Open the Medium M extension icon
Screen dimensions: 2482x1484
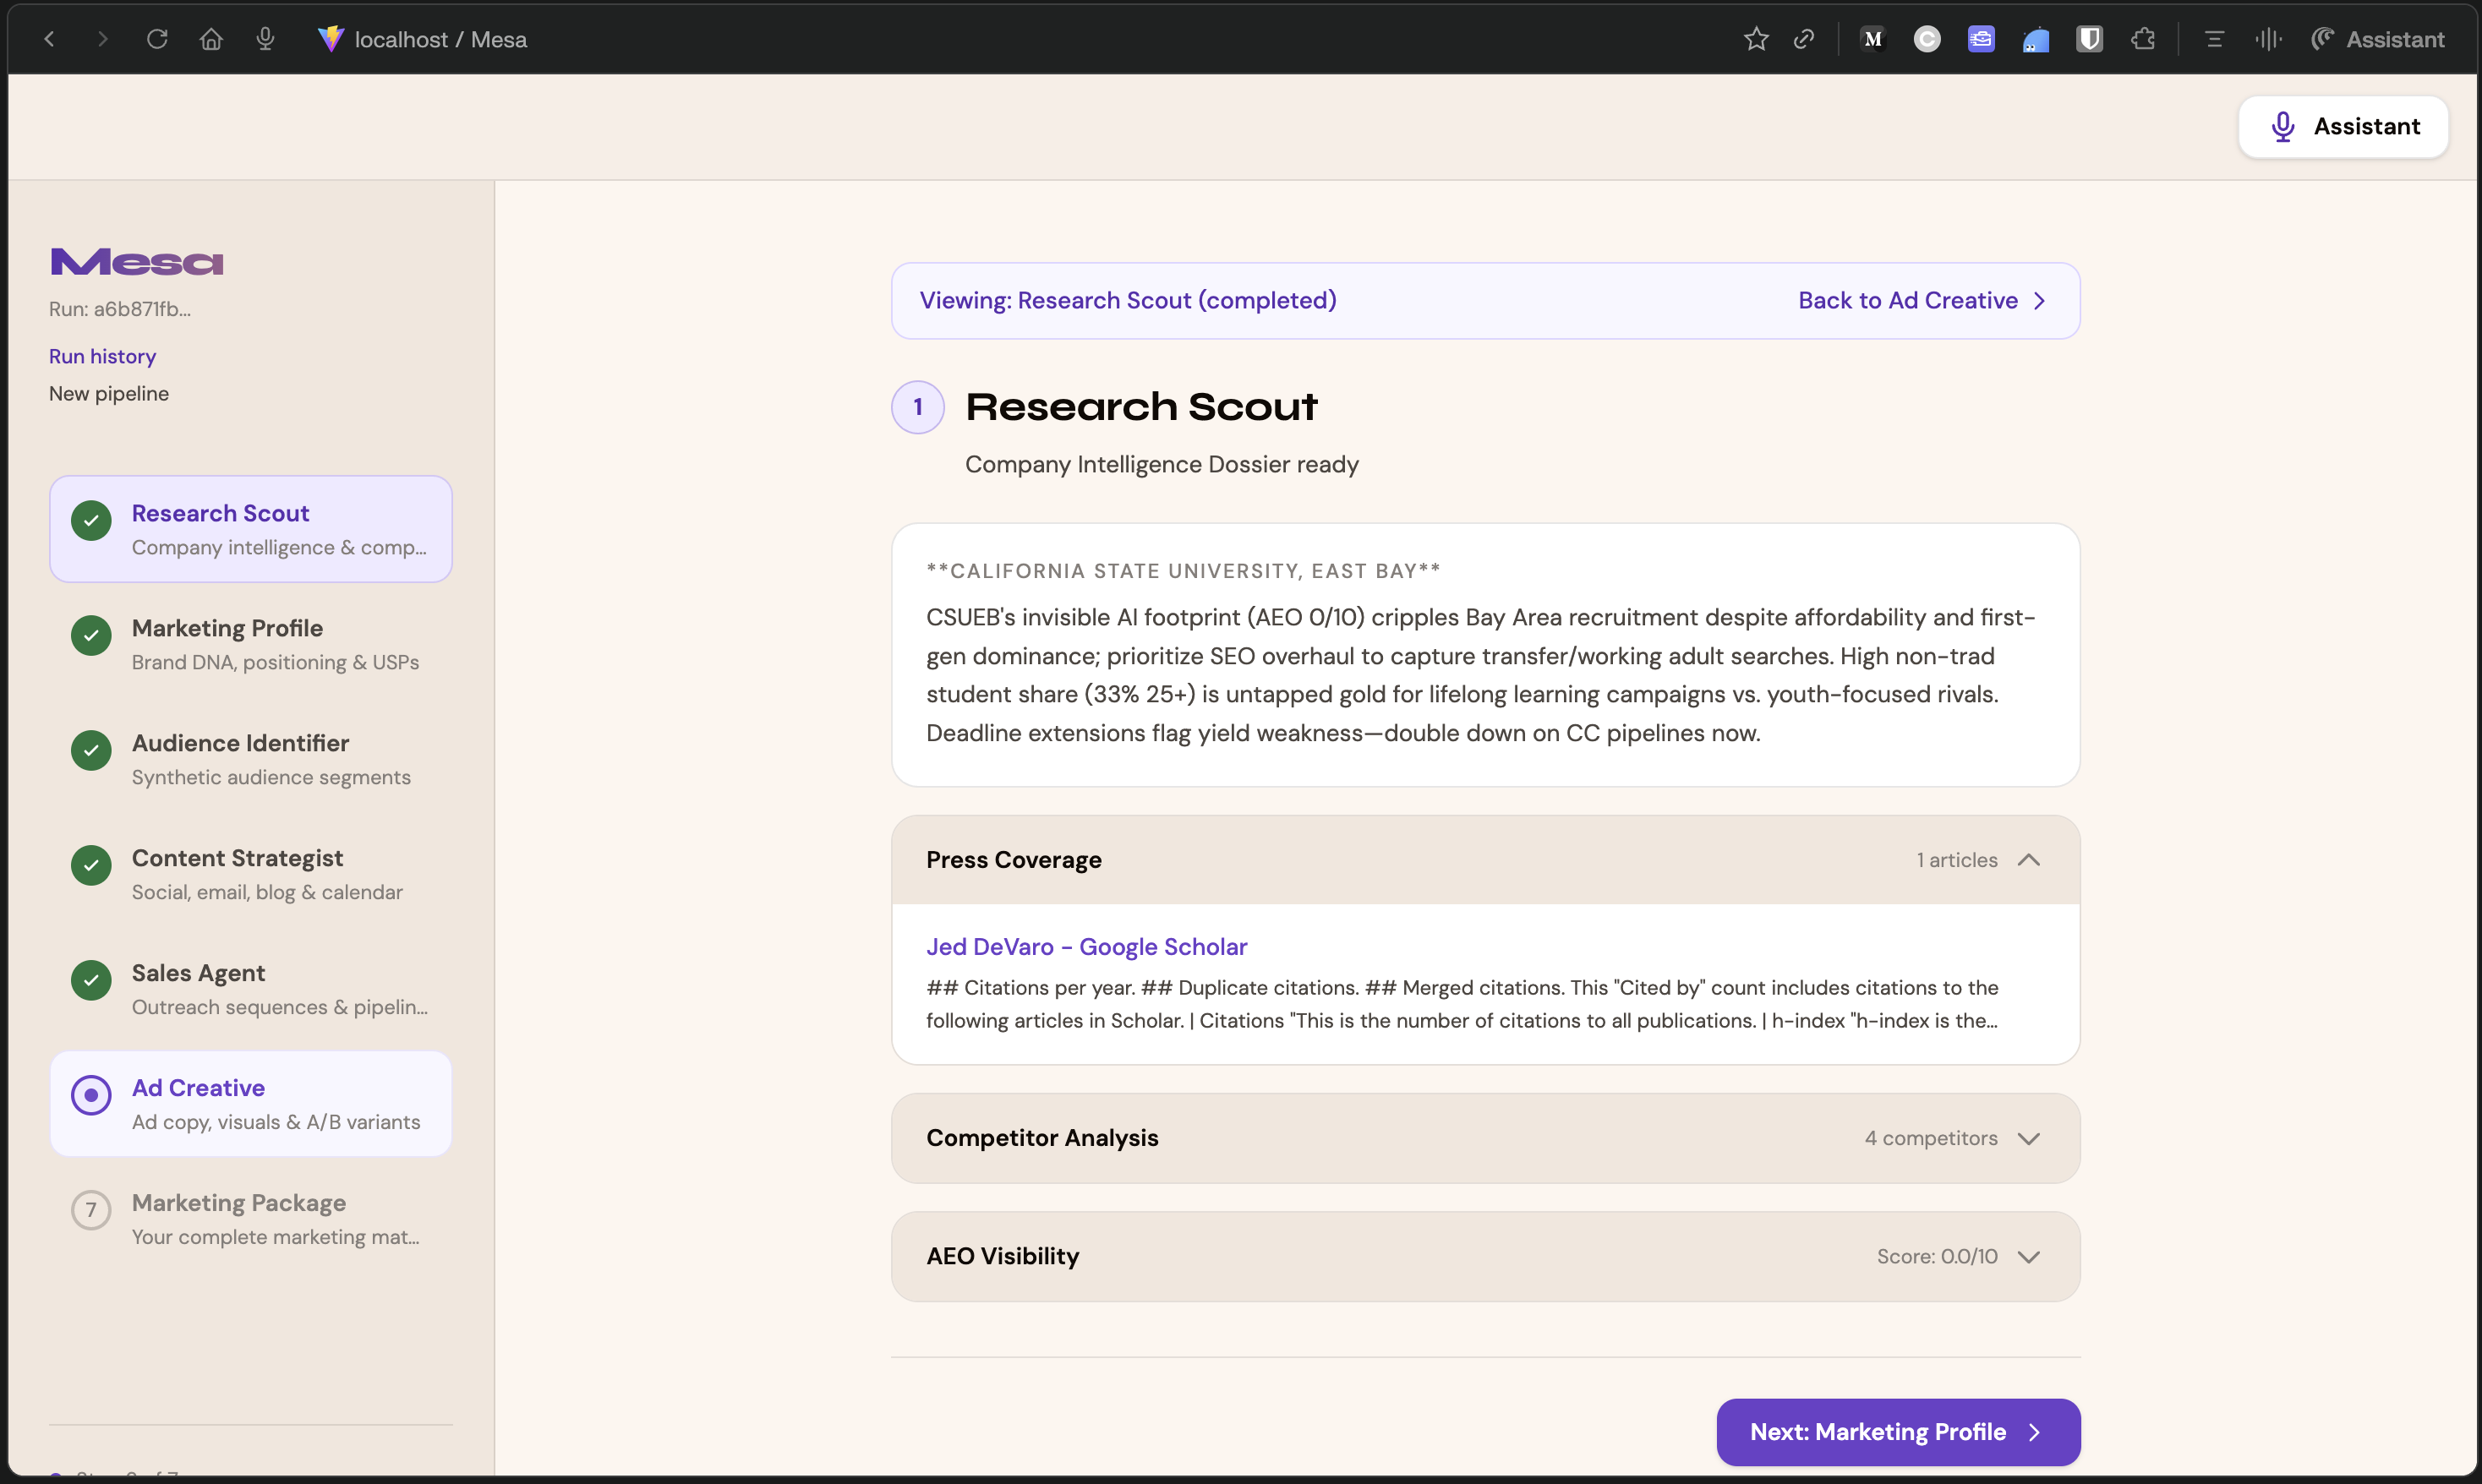tap(1873, 39)
